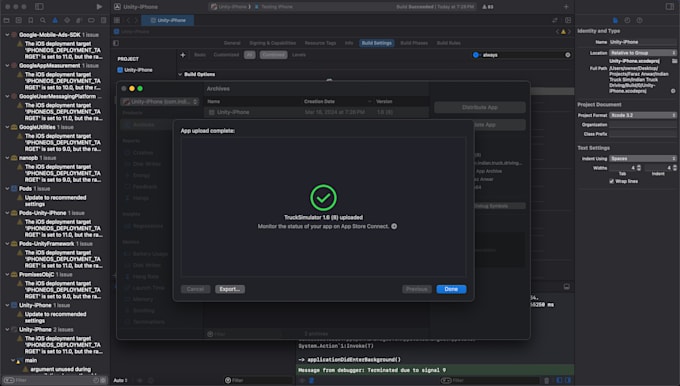680x386 pixels.
Task: Open the Quick Help inspector icon
Action: pyautogui.click(x=639, y=20)
